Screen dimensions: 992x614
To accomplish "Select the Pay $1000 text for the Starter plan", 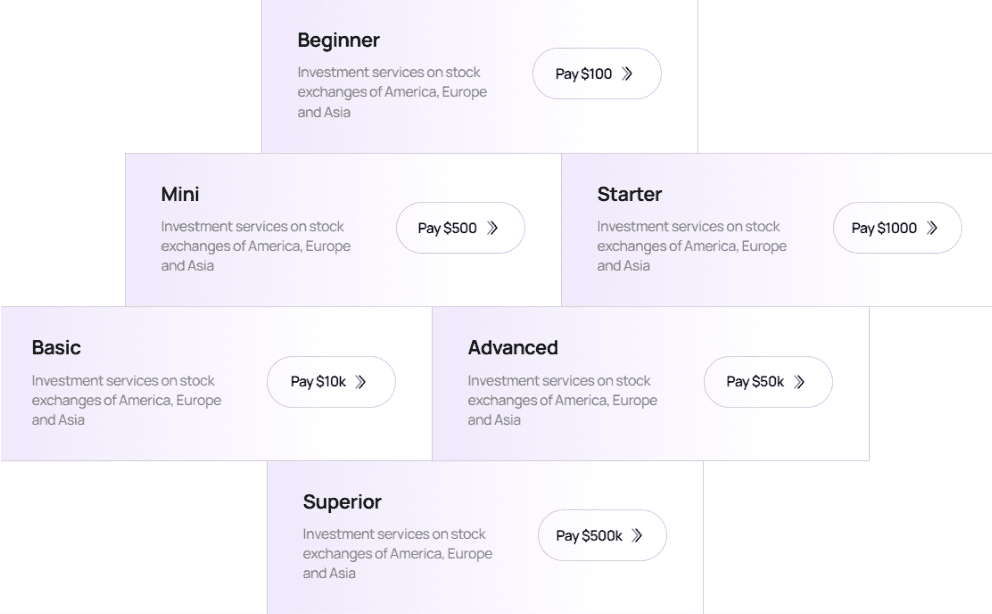I will tap(884, 228).
